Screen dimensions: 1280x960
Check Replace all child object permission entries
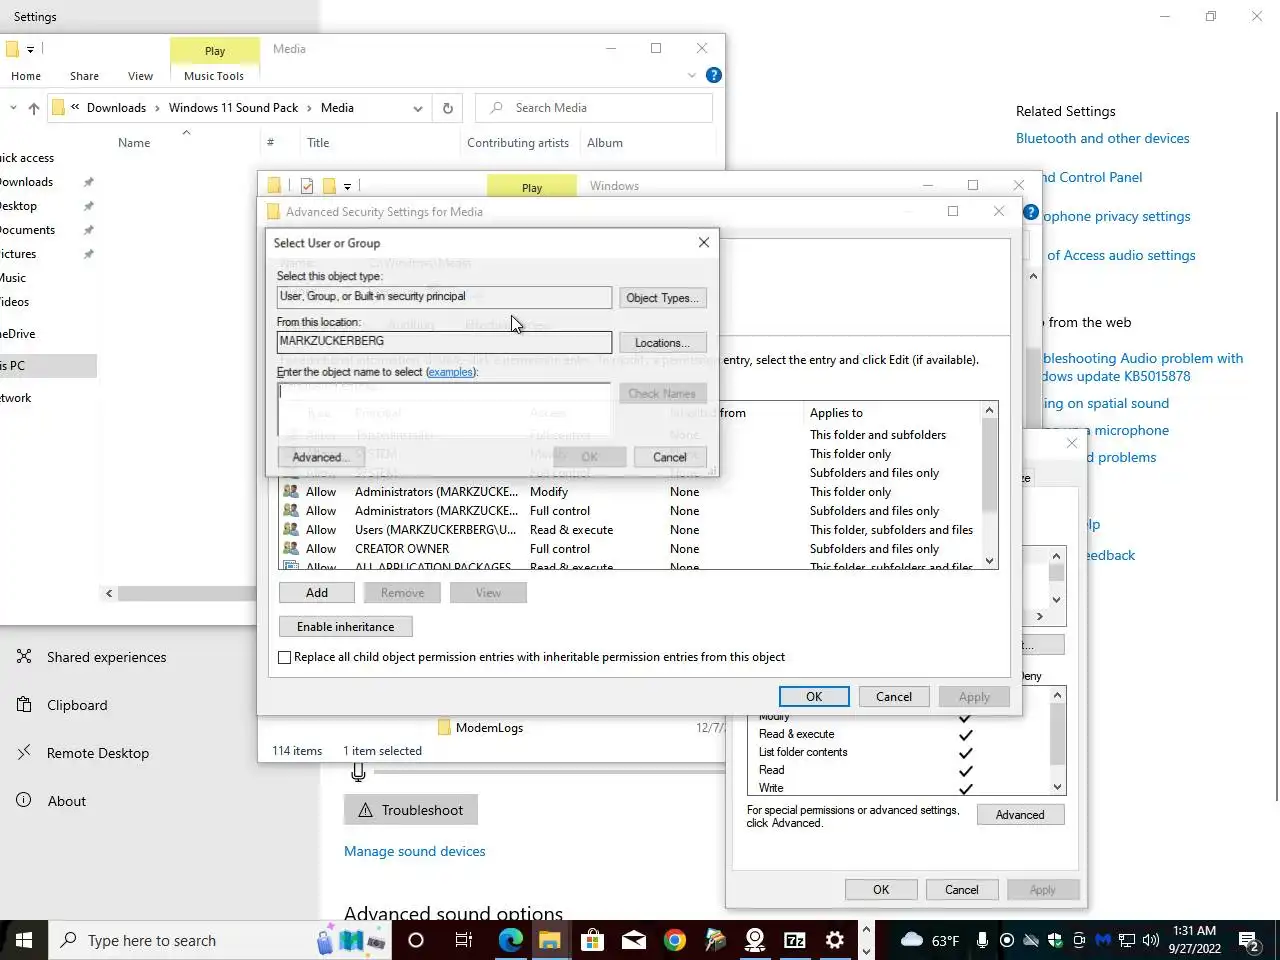click(285, 657)
